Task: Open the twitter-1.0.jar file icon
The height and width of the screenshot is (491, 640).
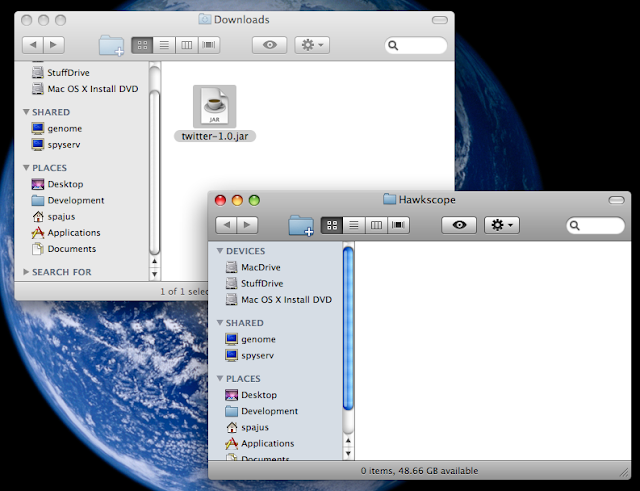Action: (214, 106)
